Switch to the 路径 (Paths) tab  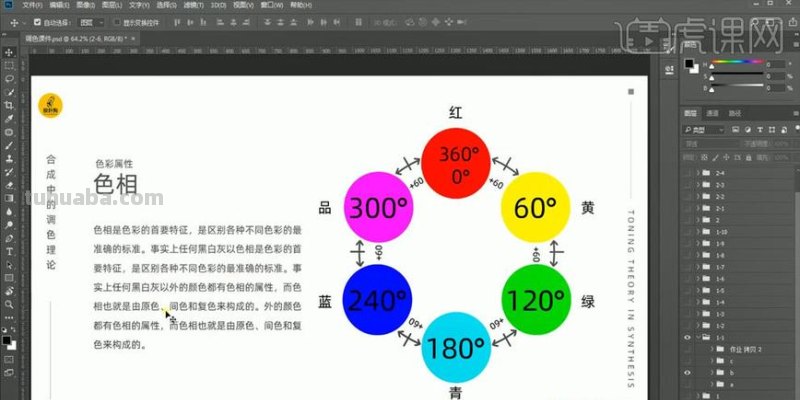pos(735,113)
